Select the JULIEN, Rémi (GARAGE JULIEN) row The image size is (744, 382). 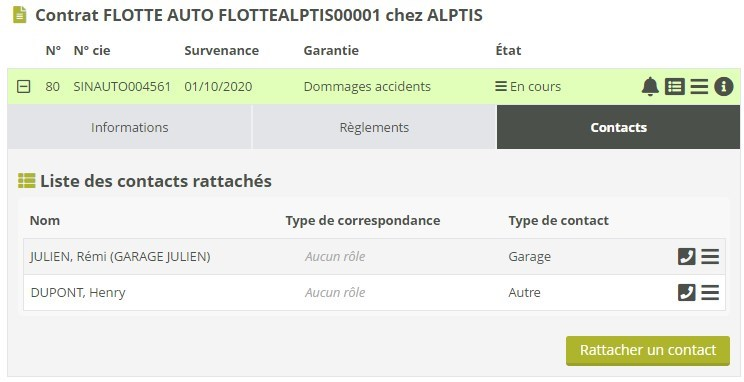tap(374, 257)
